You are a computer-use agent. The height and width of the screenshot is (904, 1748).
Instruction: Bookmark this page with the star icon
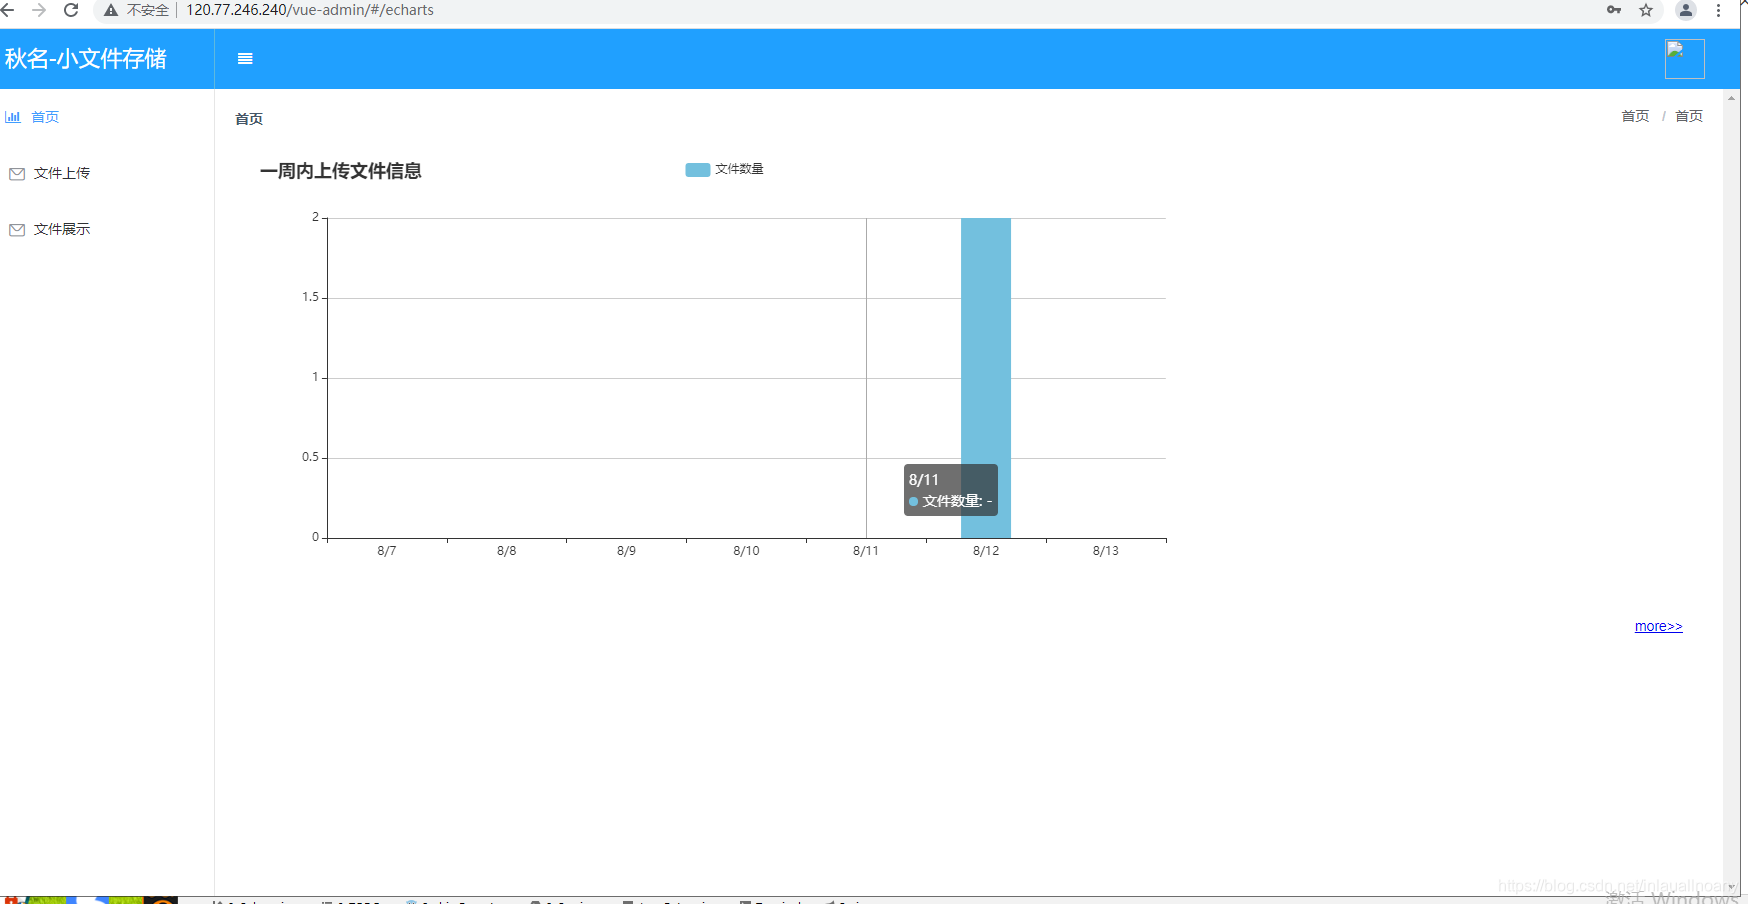point(1646,10)
